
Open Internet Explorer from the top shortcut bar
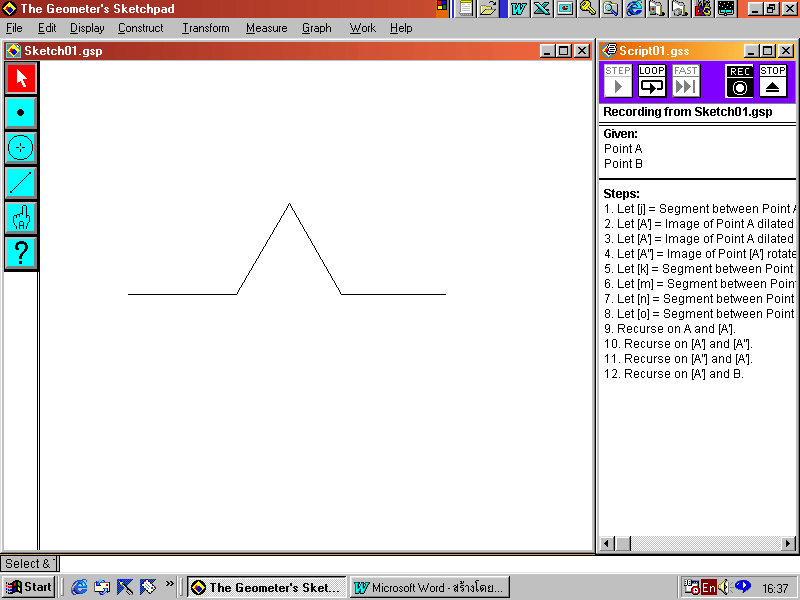tap(634, 8)
